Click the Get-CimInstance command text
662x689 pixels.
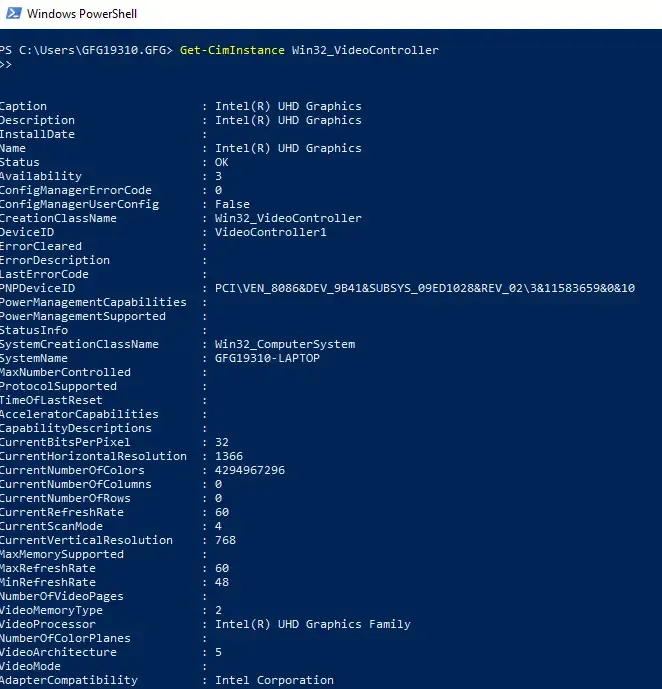click(x=232, y=50)
